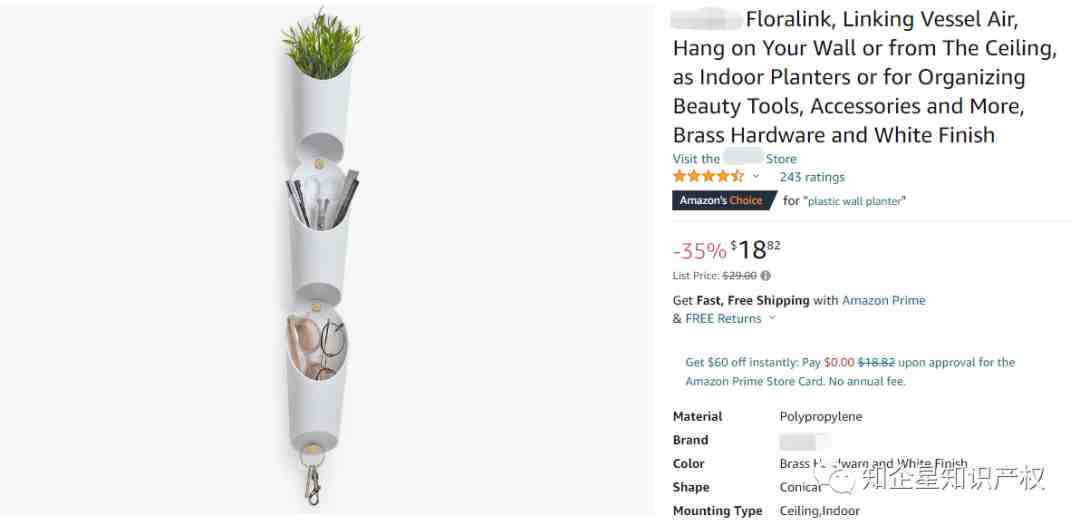Click the list price info icon
The height and width of the screenshot is (525, 1080).
tap(765, 276)
